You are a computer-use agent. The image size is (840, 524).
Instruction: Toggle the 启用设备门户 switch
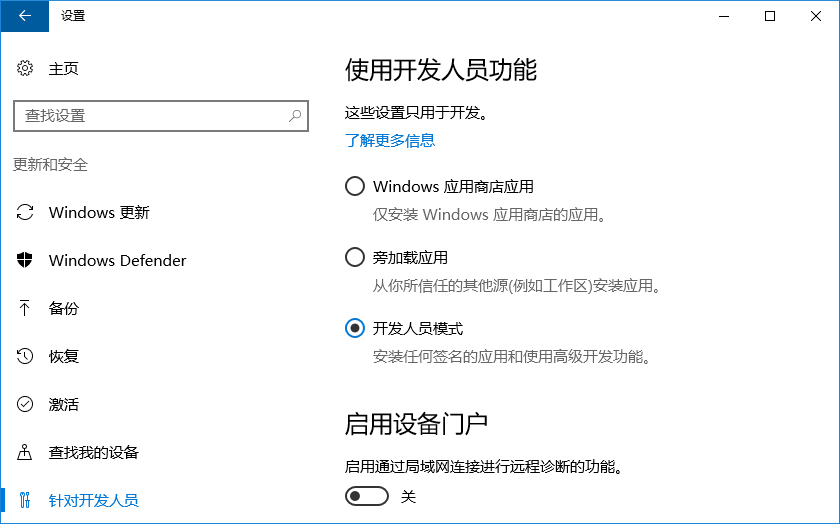pos(366,496)
